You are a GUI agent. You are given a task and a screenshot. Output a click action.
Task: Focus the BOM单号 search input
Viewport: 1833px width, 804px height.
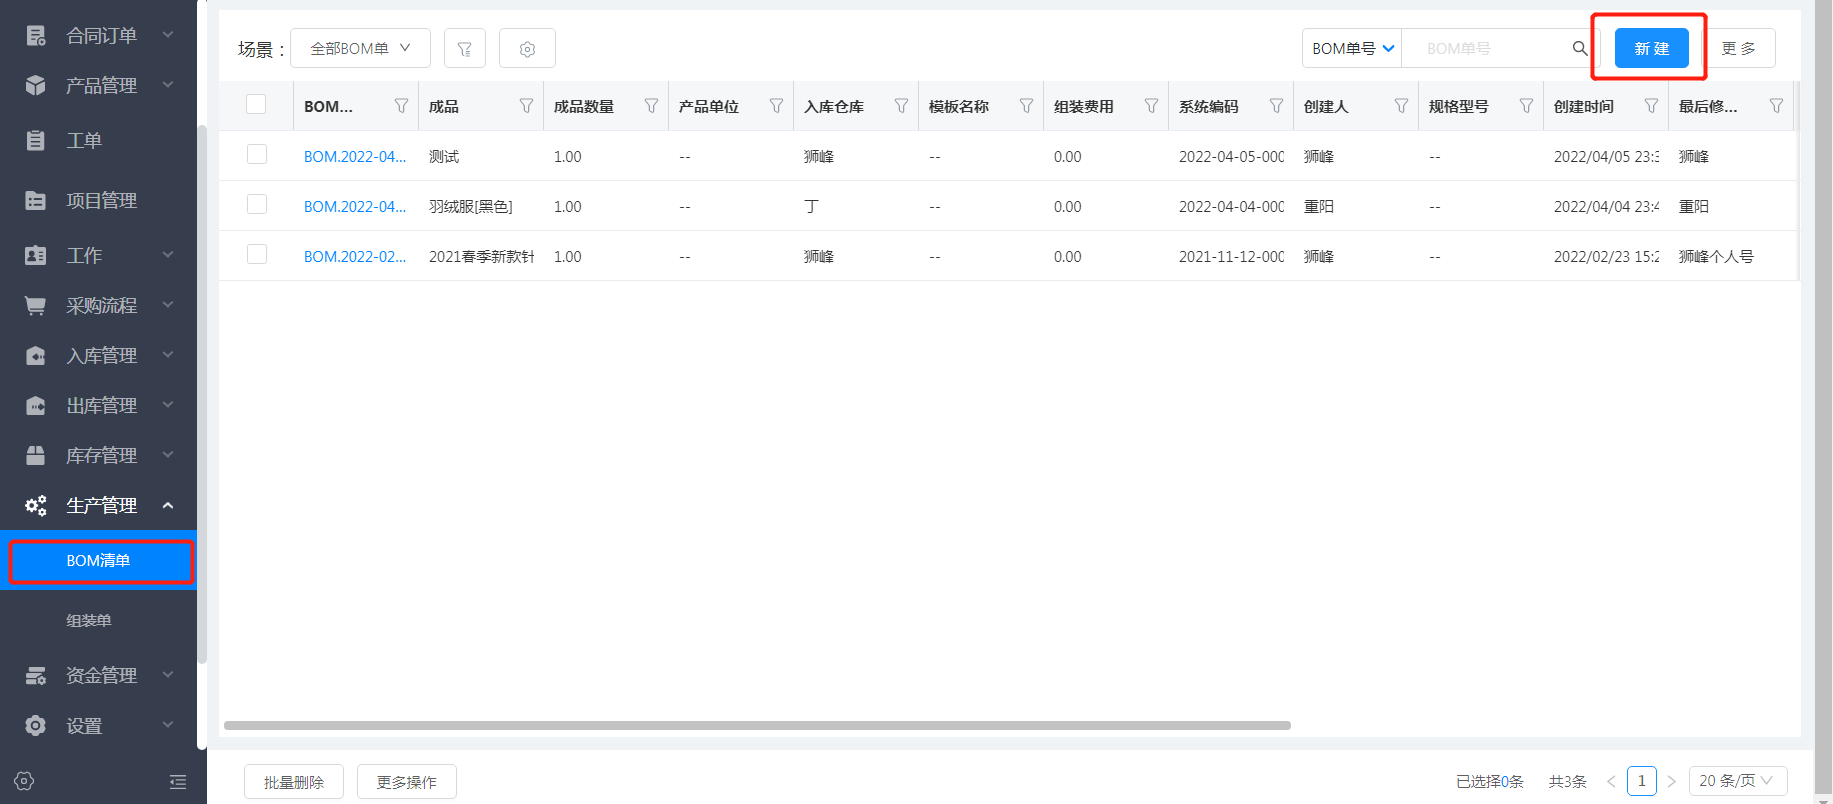1486,48
